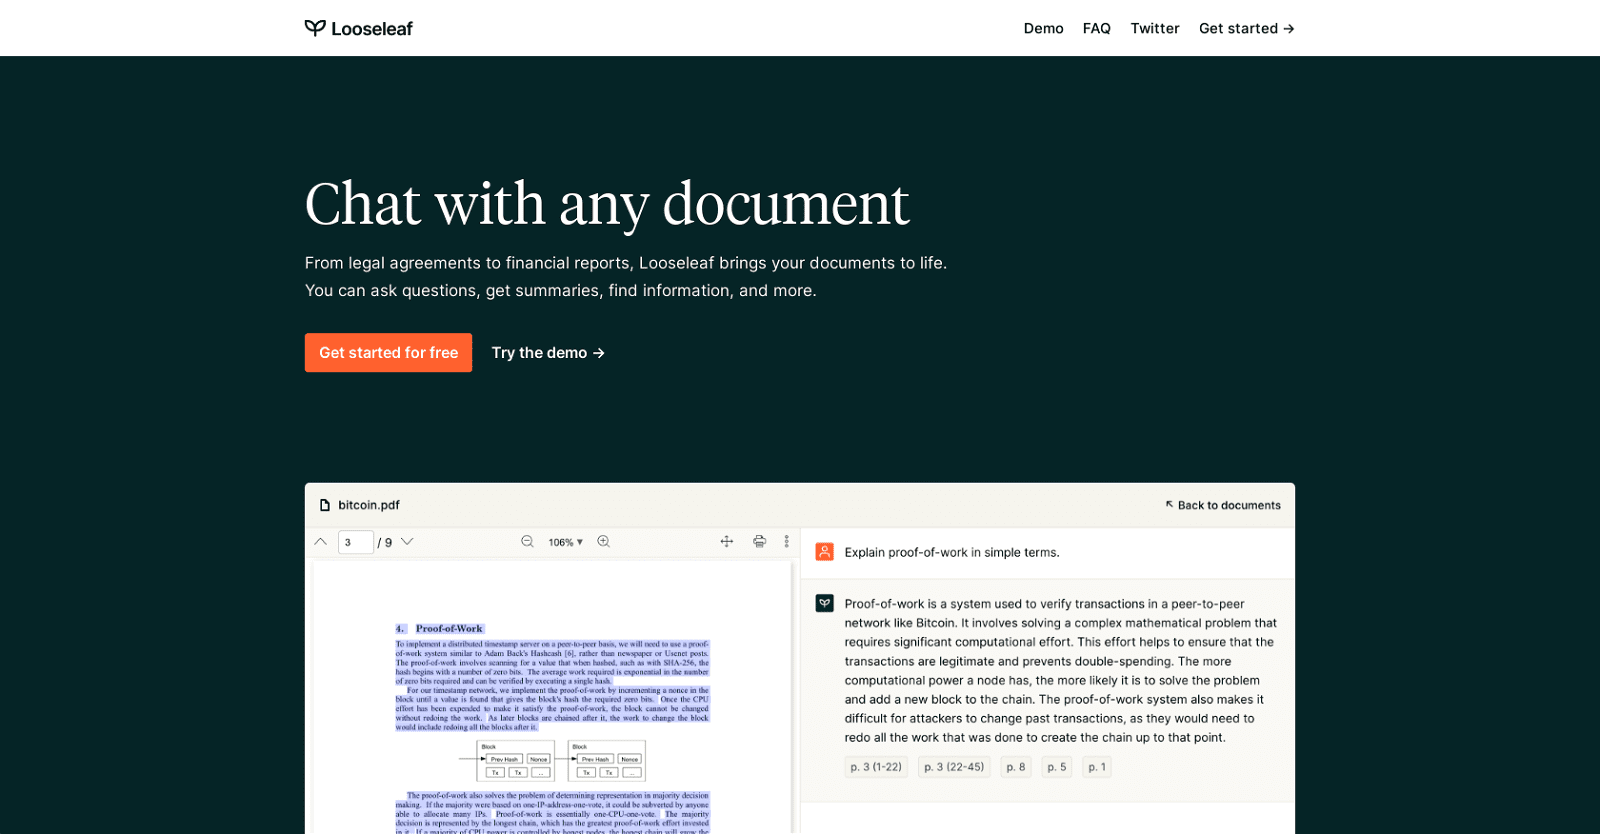Screen dimensions: 1600x834
Task: Go to previous page using up chevron
Action: [x=321, y=542]
